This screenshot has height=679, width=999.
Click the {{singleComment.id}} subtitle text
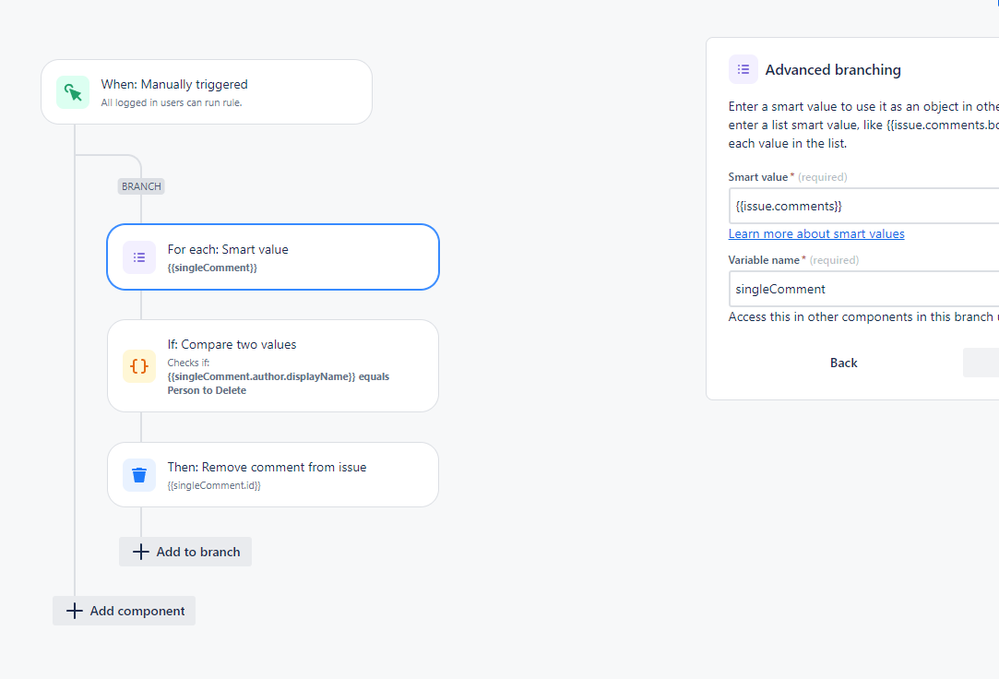coord(214,485)
